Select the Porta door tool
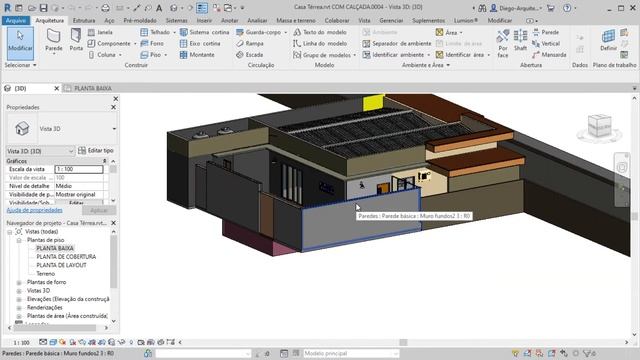Image resolution: width=640 pixels, height=360 pixels. (76, 40)
